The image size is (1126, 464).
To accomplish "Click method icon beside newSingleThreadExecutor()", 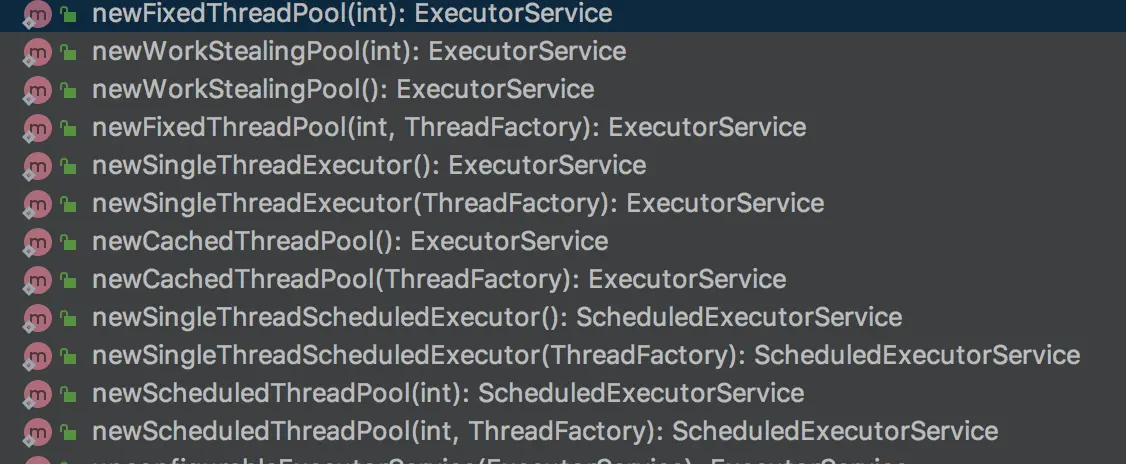I will 37,166.
